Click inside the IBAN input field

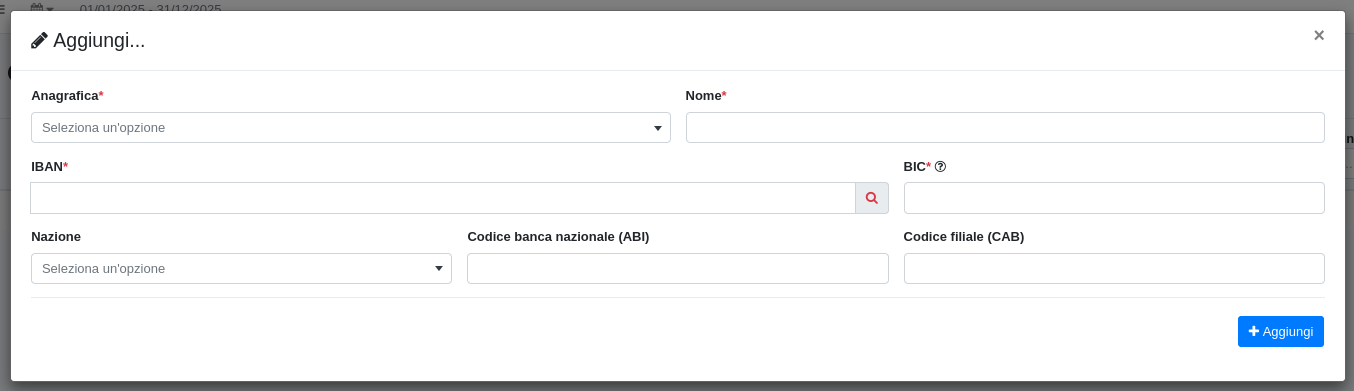443,198
